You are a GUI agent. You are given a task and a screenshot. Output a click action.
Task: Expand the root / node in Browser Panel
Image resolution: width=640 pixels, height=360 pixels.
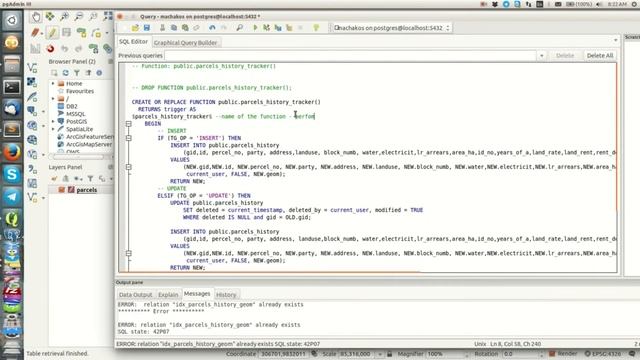(x=53, y=98)
